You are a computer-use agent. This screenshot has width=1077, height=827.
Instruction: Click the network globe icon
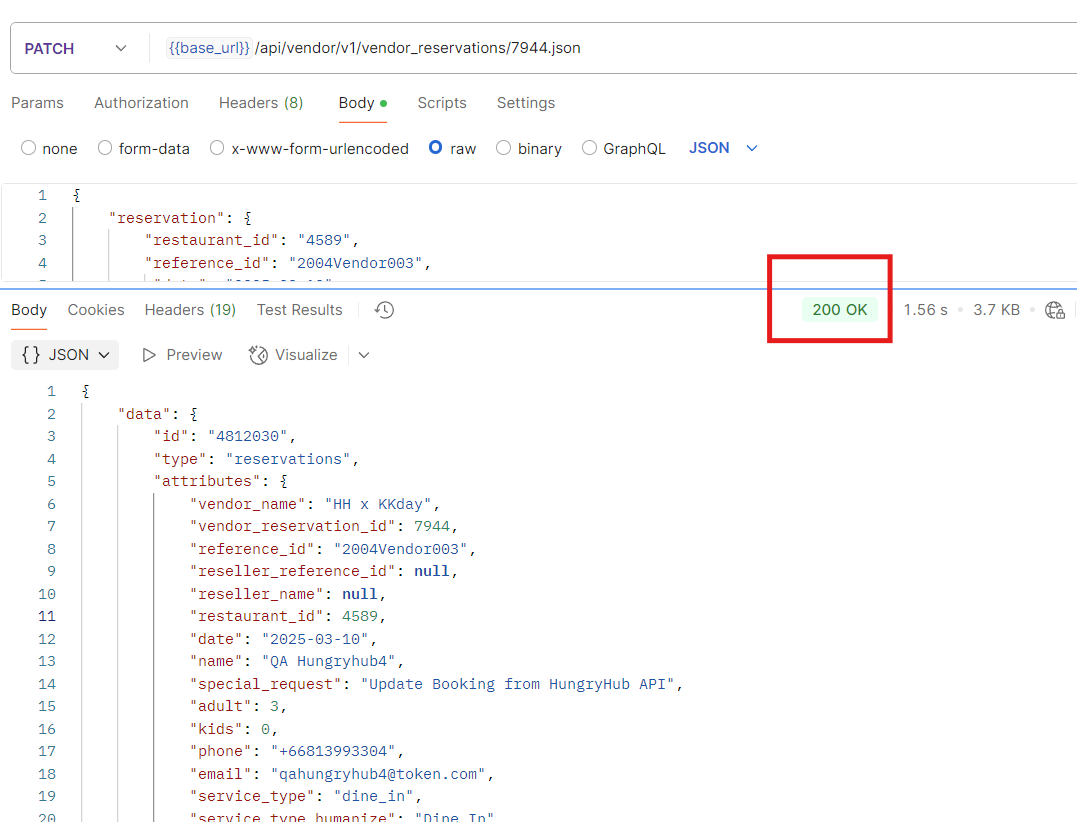[1054, 310]
